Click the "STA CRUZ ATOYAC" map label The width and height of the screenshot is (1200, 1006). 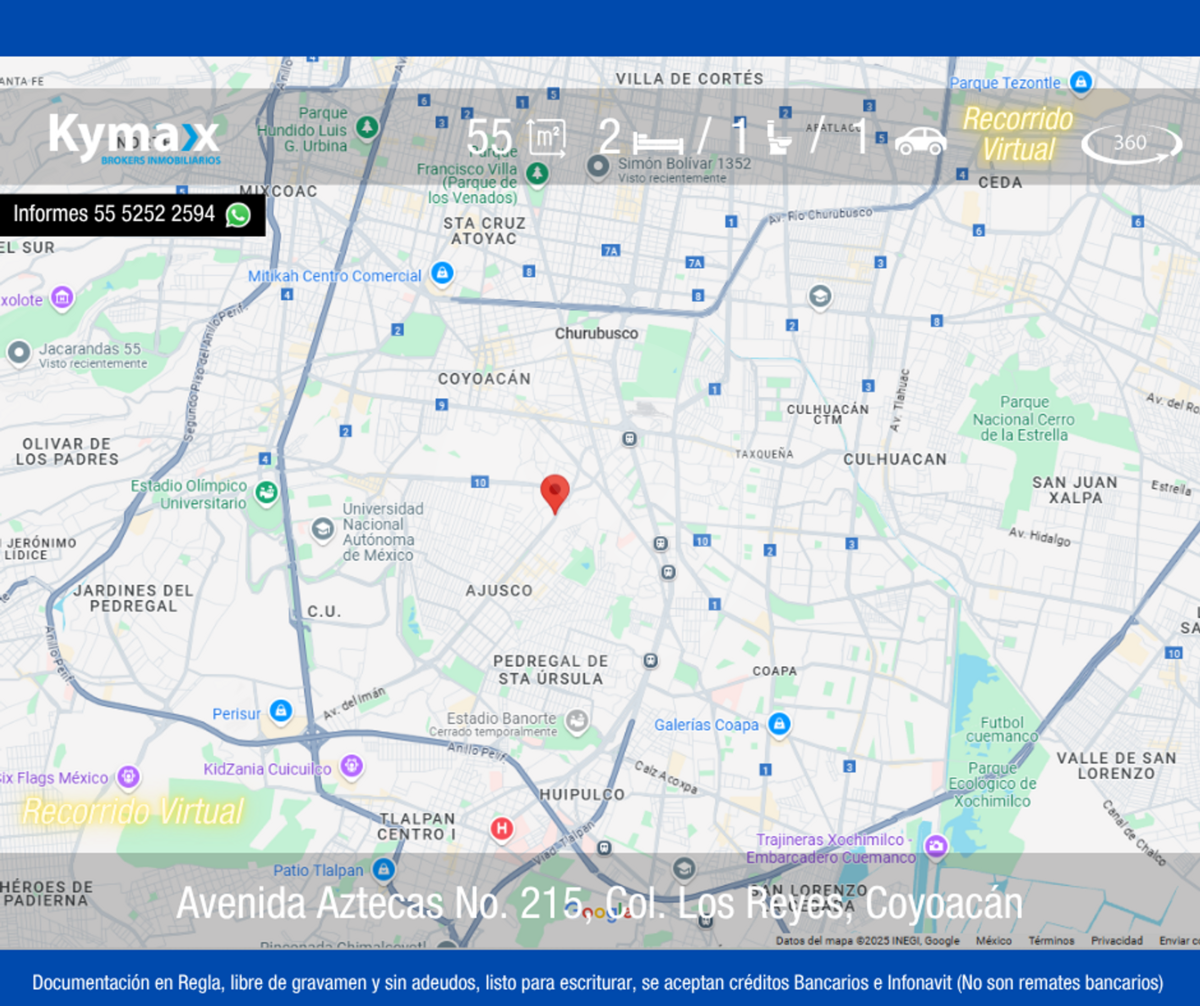[x=482, y=230]
